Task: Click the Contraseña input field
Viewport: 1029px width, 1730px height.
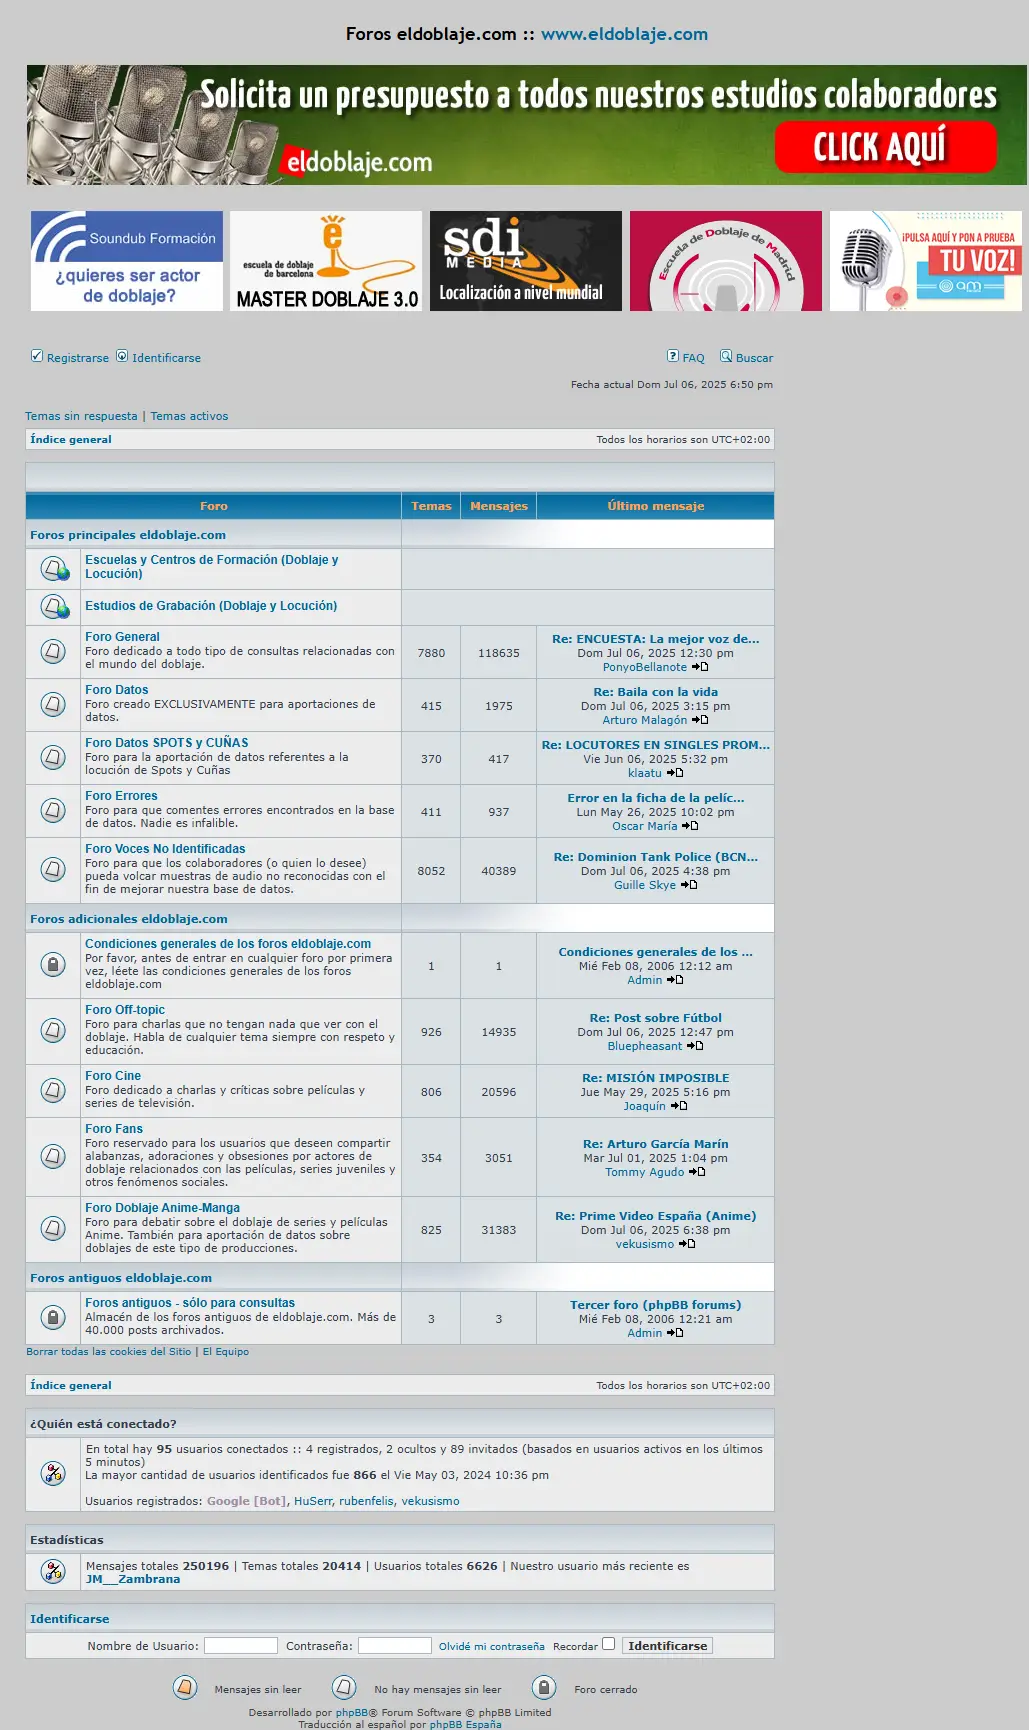Action: (395, 1646)
